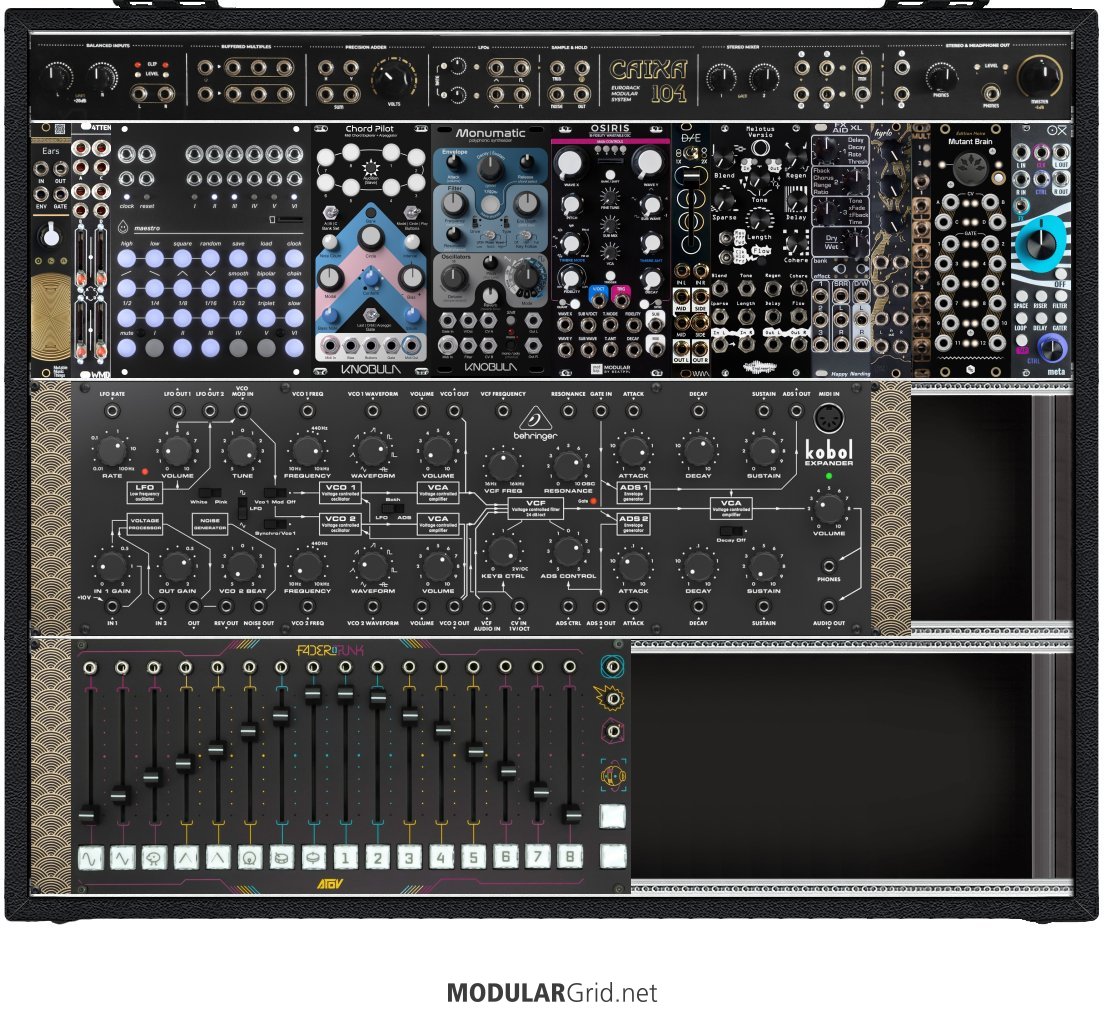Image resolution: width=1106 pixels, height=1014 pixels.
Task: Turn the Kobol TUNE knob
Action: pyautogui.click(x=242, y=450)
